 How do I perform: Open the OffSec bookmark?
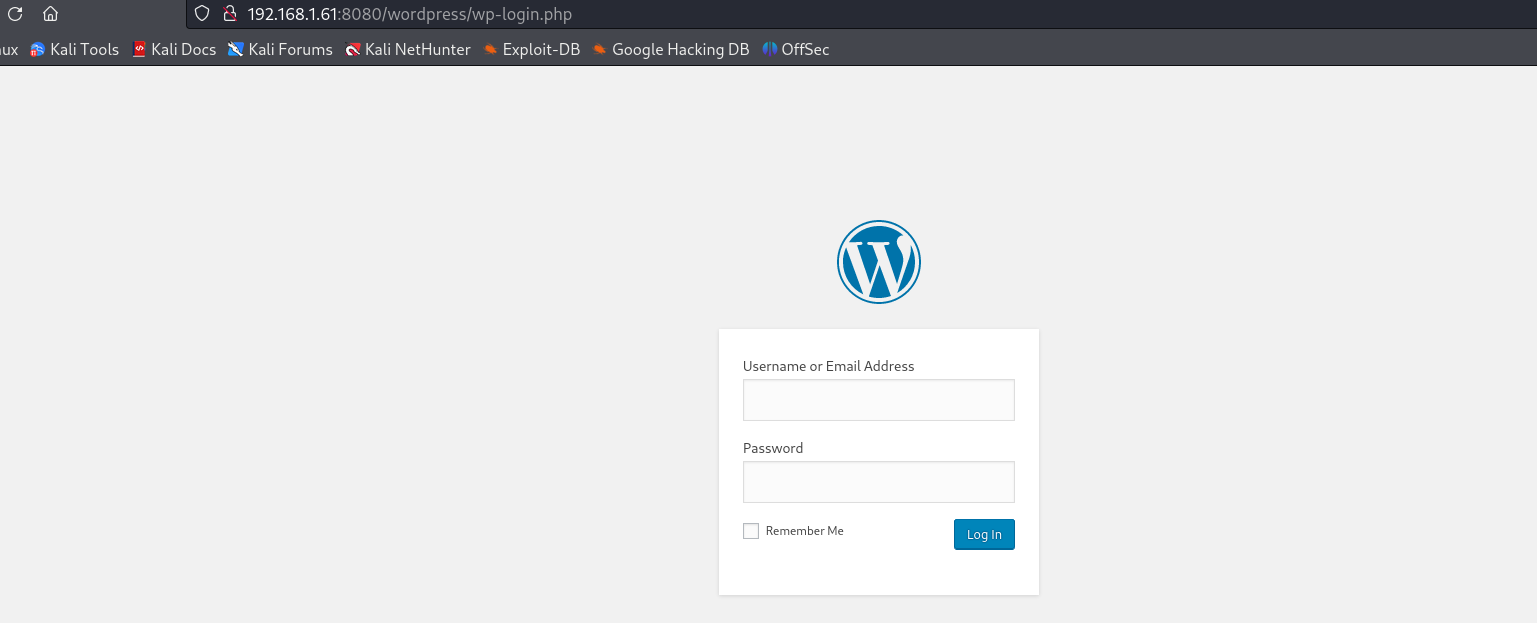pos(795,49)
